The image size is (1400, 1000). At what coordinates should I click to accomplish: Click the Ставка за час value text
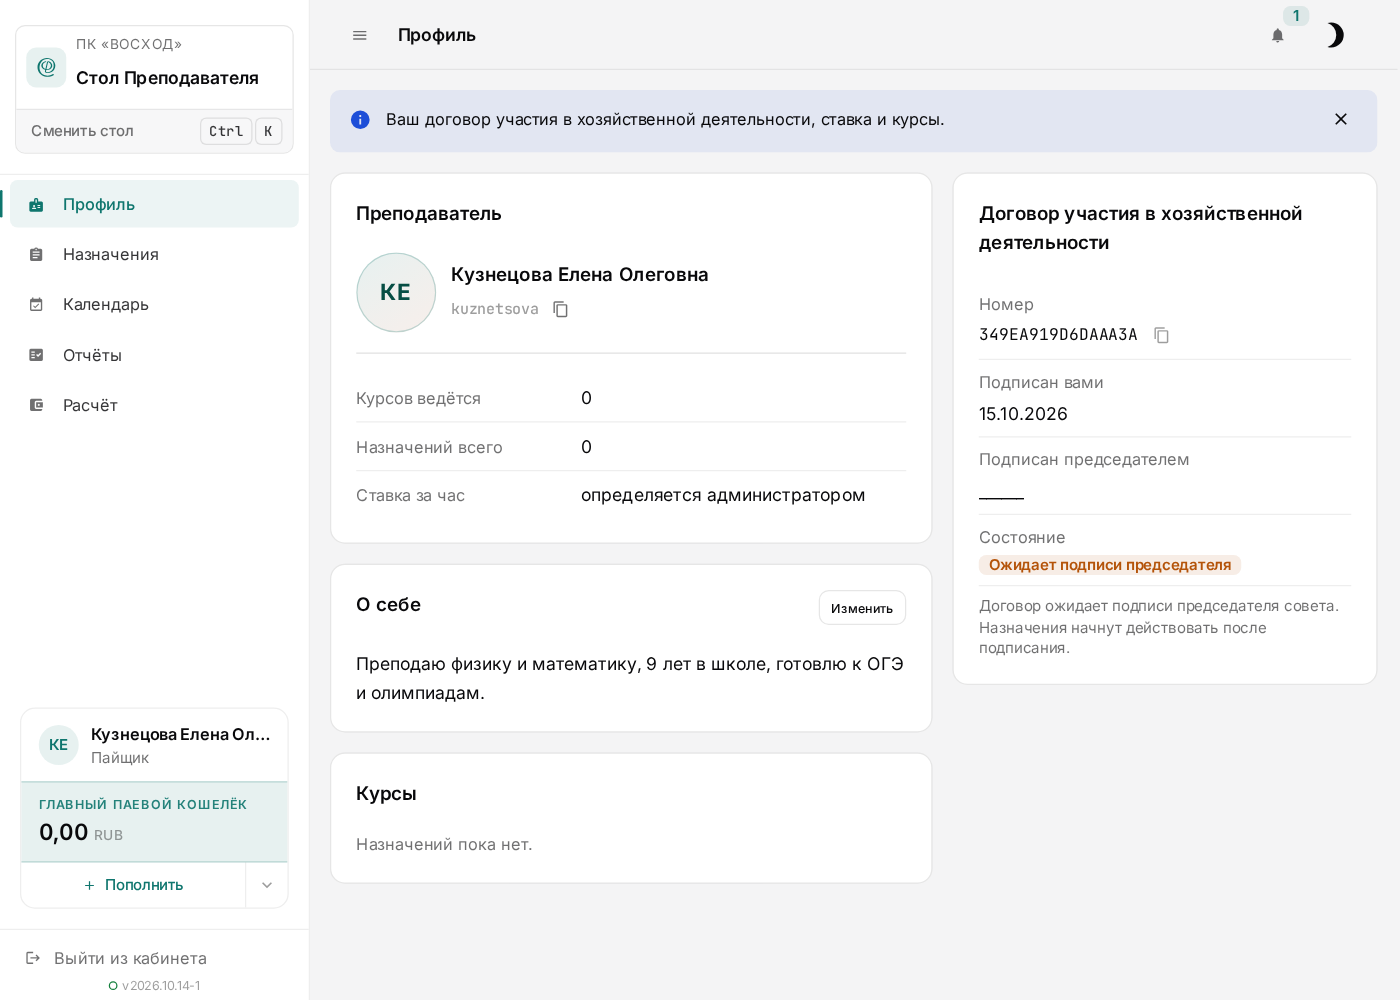pos(723,495)
